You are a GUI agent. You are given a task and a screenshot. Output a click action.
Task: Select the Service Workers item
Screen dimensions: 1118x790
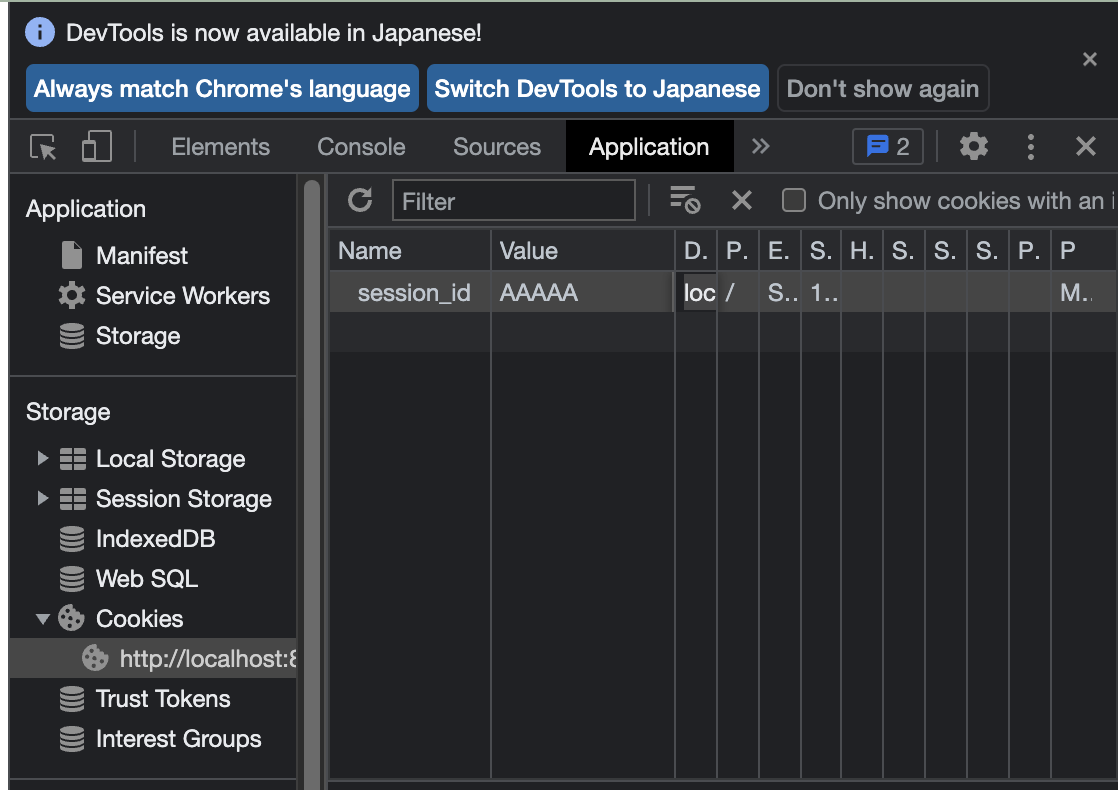[182, 296]
